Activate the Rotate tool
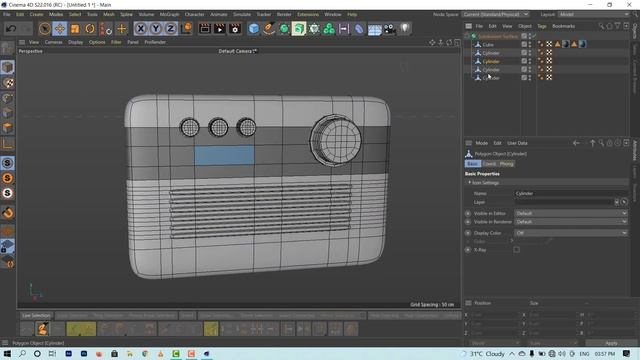This screenshot has width=640, height=360. pyautogui.click(x=90, y=29)
